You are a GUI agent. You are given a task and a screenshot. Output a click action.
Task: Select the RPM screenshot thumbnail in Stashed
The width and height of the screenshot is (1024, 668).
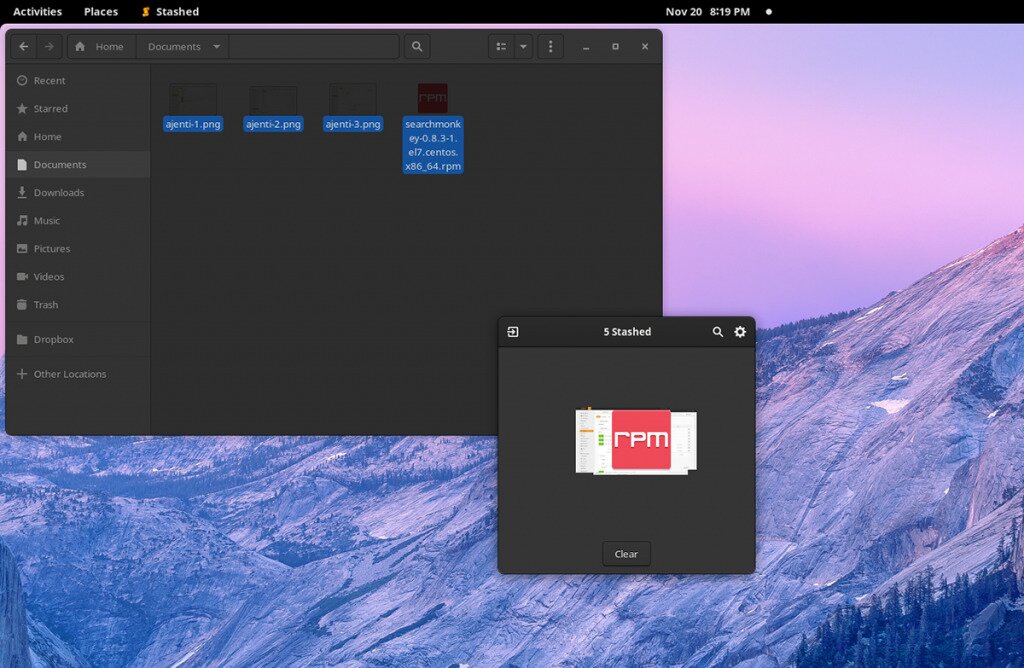(634, 441)
